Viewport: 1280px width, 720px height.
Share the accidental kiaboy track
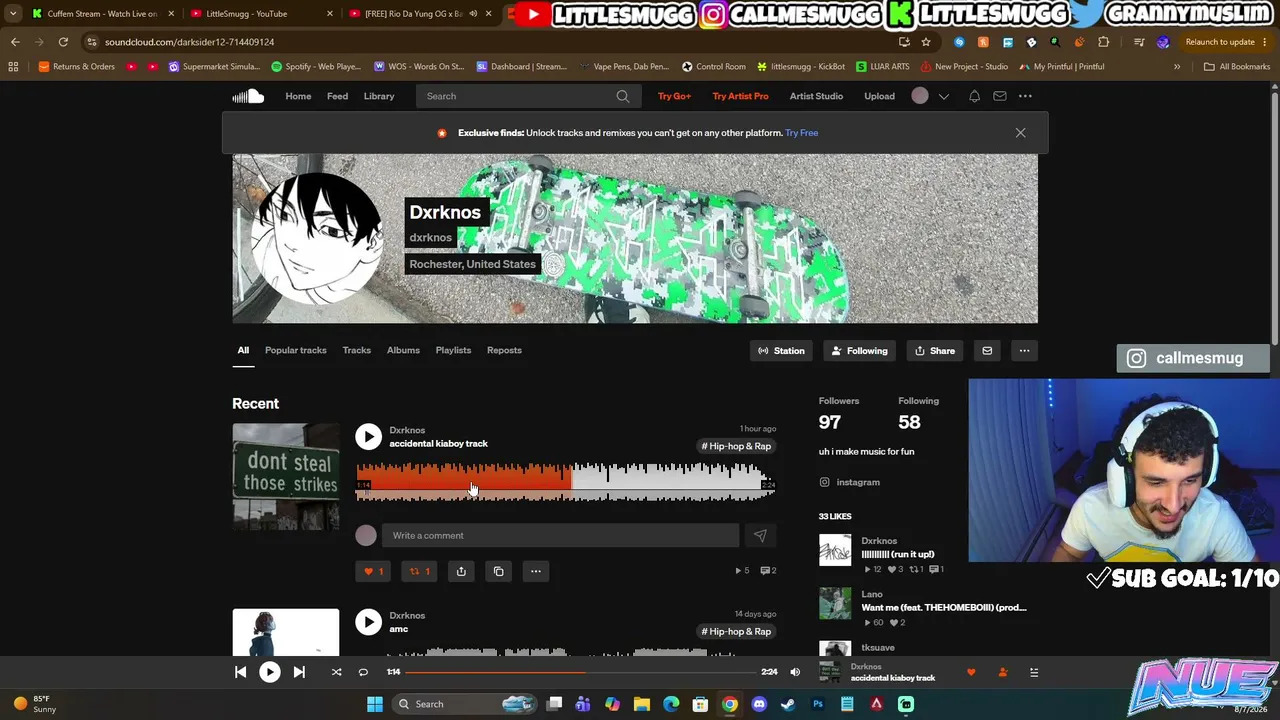point(461,571)
